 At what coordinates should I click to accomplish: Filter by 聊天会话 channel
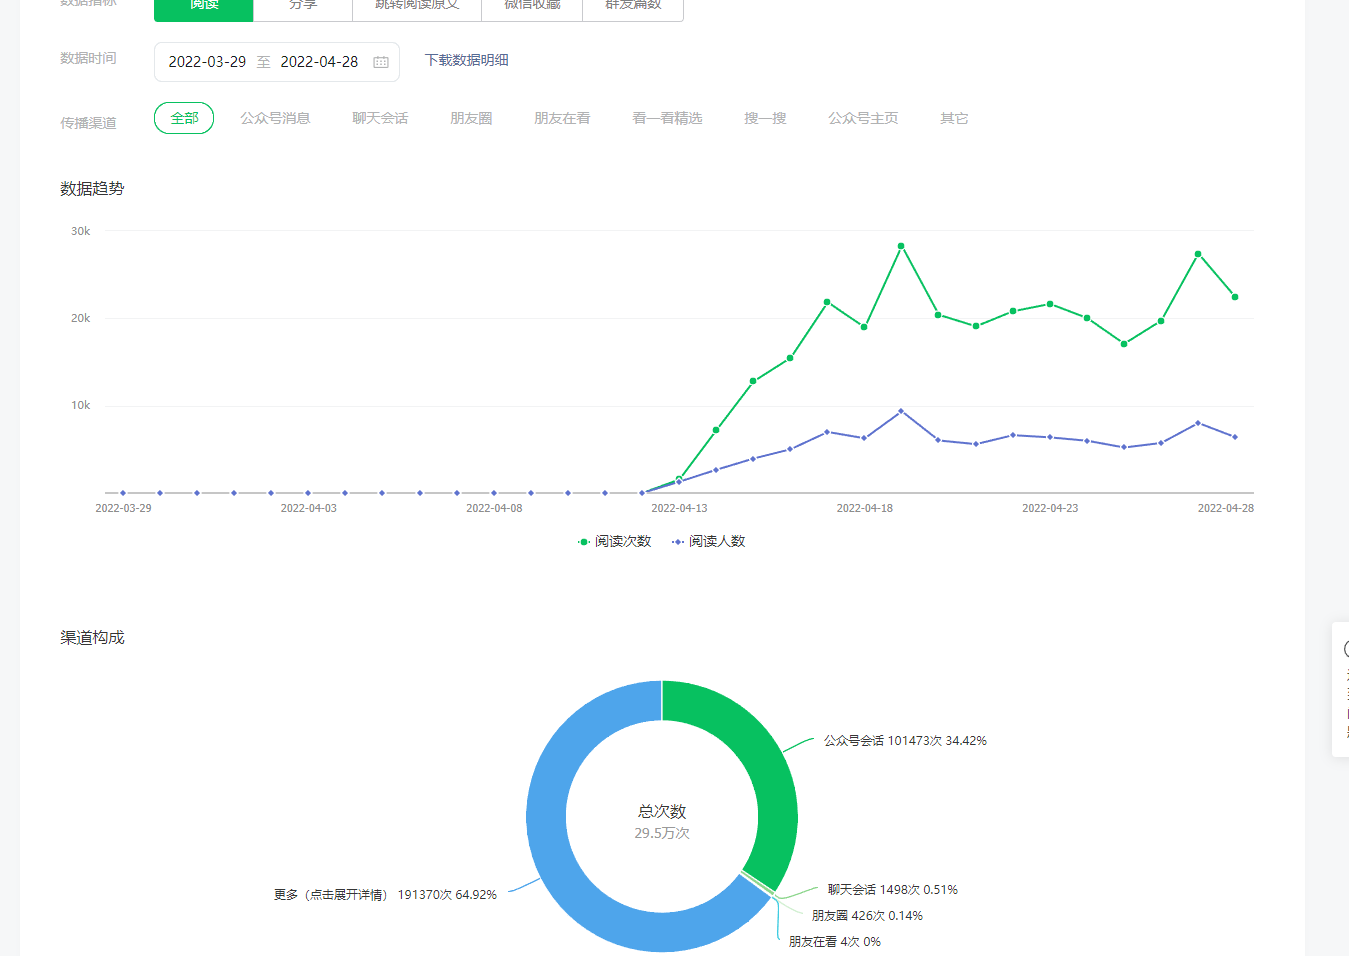pyautogui.click(x=380, y=118)
